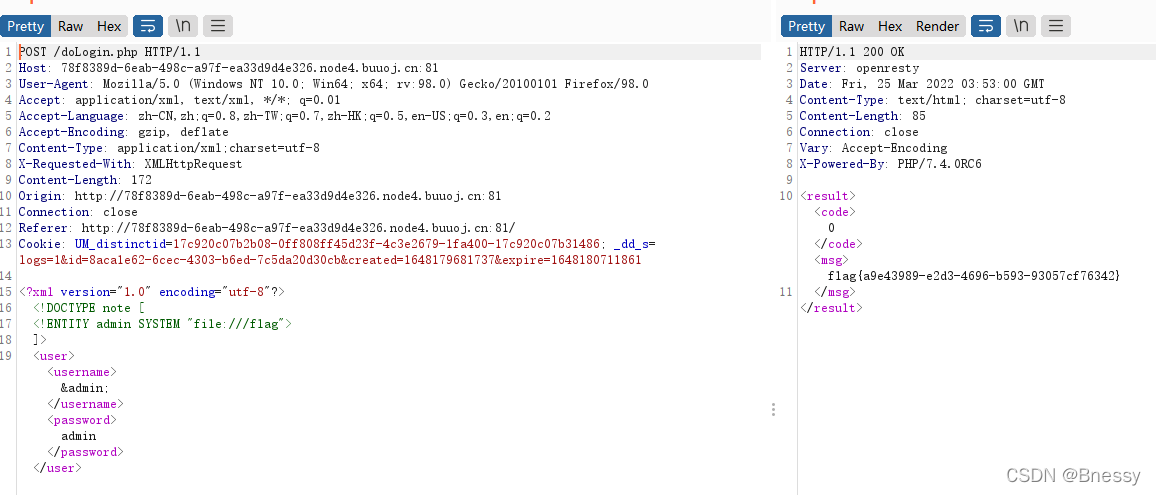Click the closing </msg> tag
1156x495 pixels.
(x=835, y=292)
